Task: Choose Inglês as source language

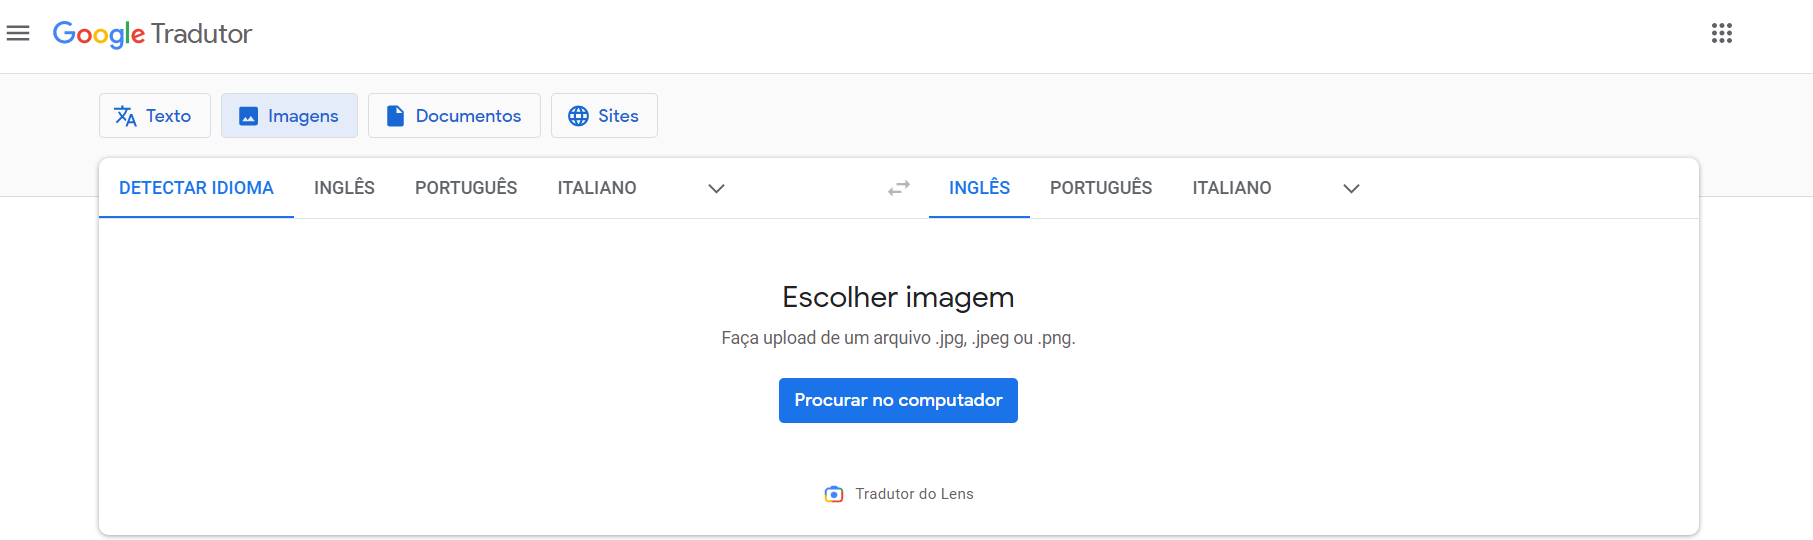Action: point(344,188)
